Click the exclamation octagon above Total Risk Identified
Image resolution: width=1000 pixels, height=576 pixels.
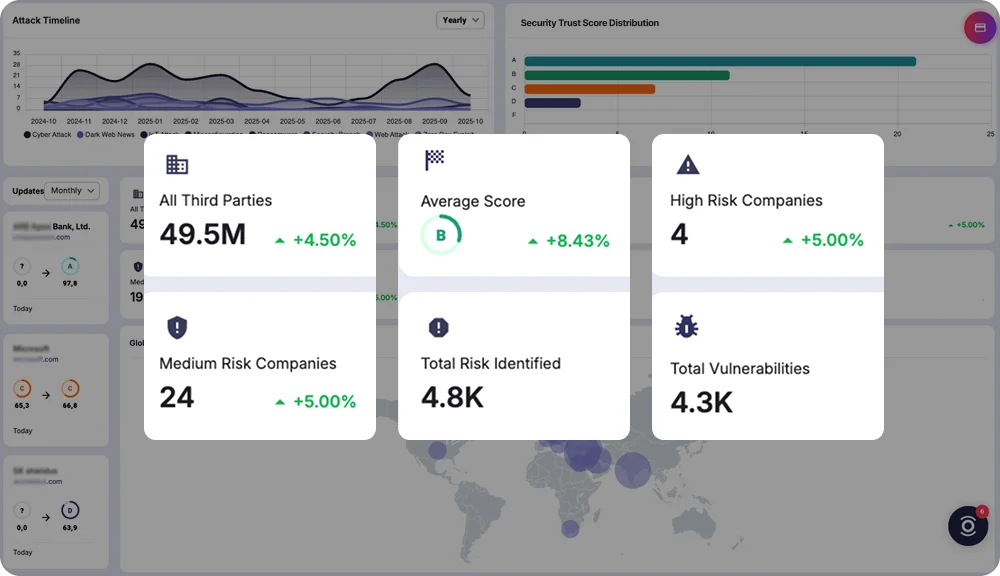(x=439, y=327)
